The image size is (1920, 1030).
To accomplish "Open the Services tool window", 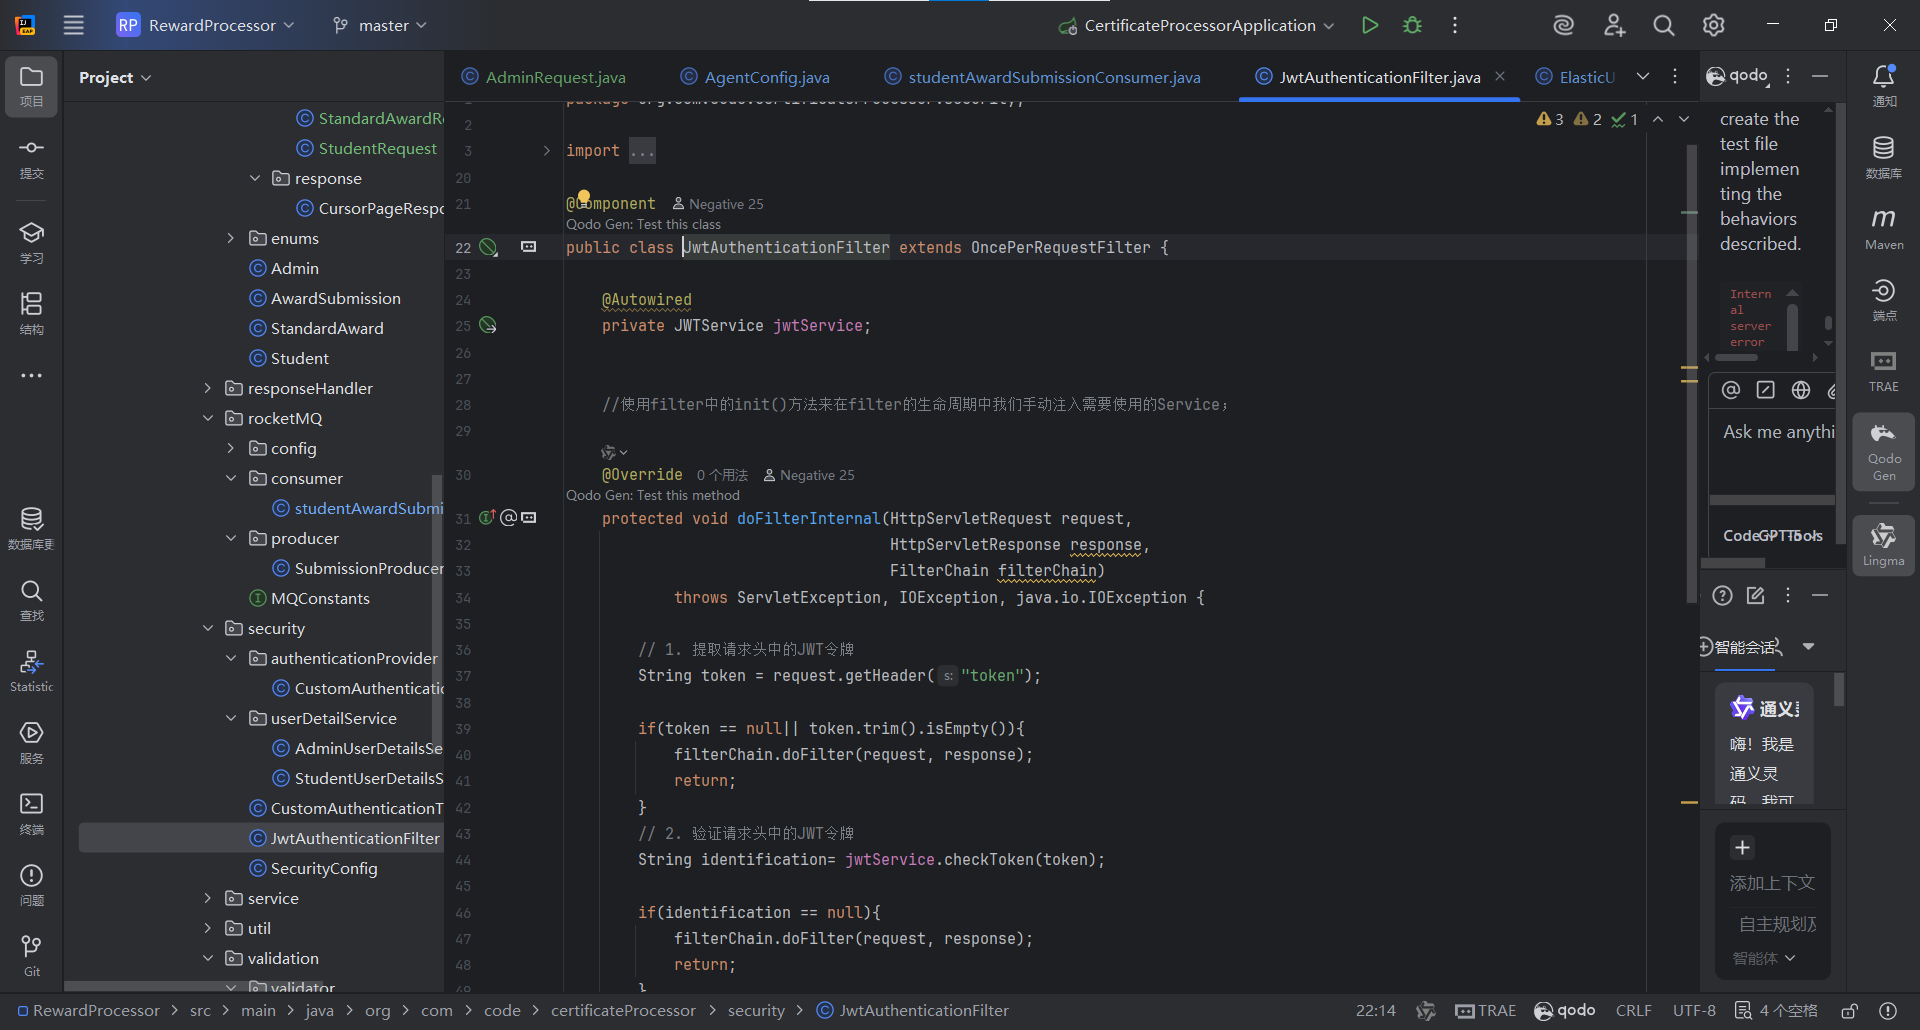I will click(x=32, y=743).
